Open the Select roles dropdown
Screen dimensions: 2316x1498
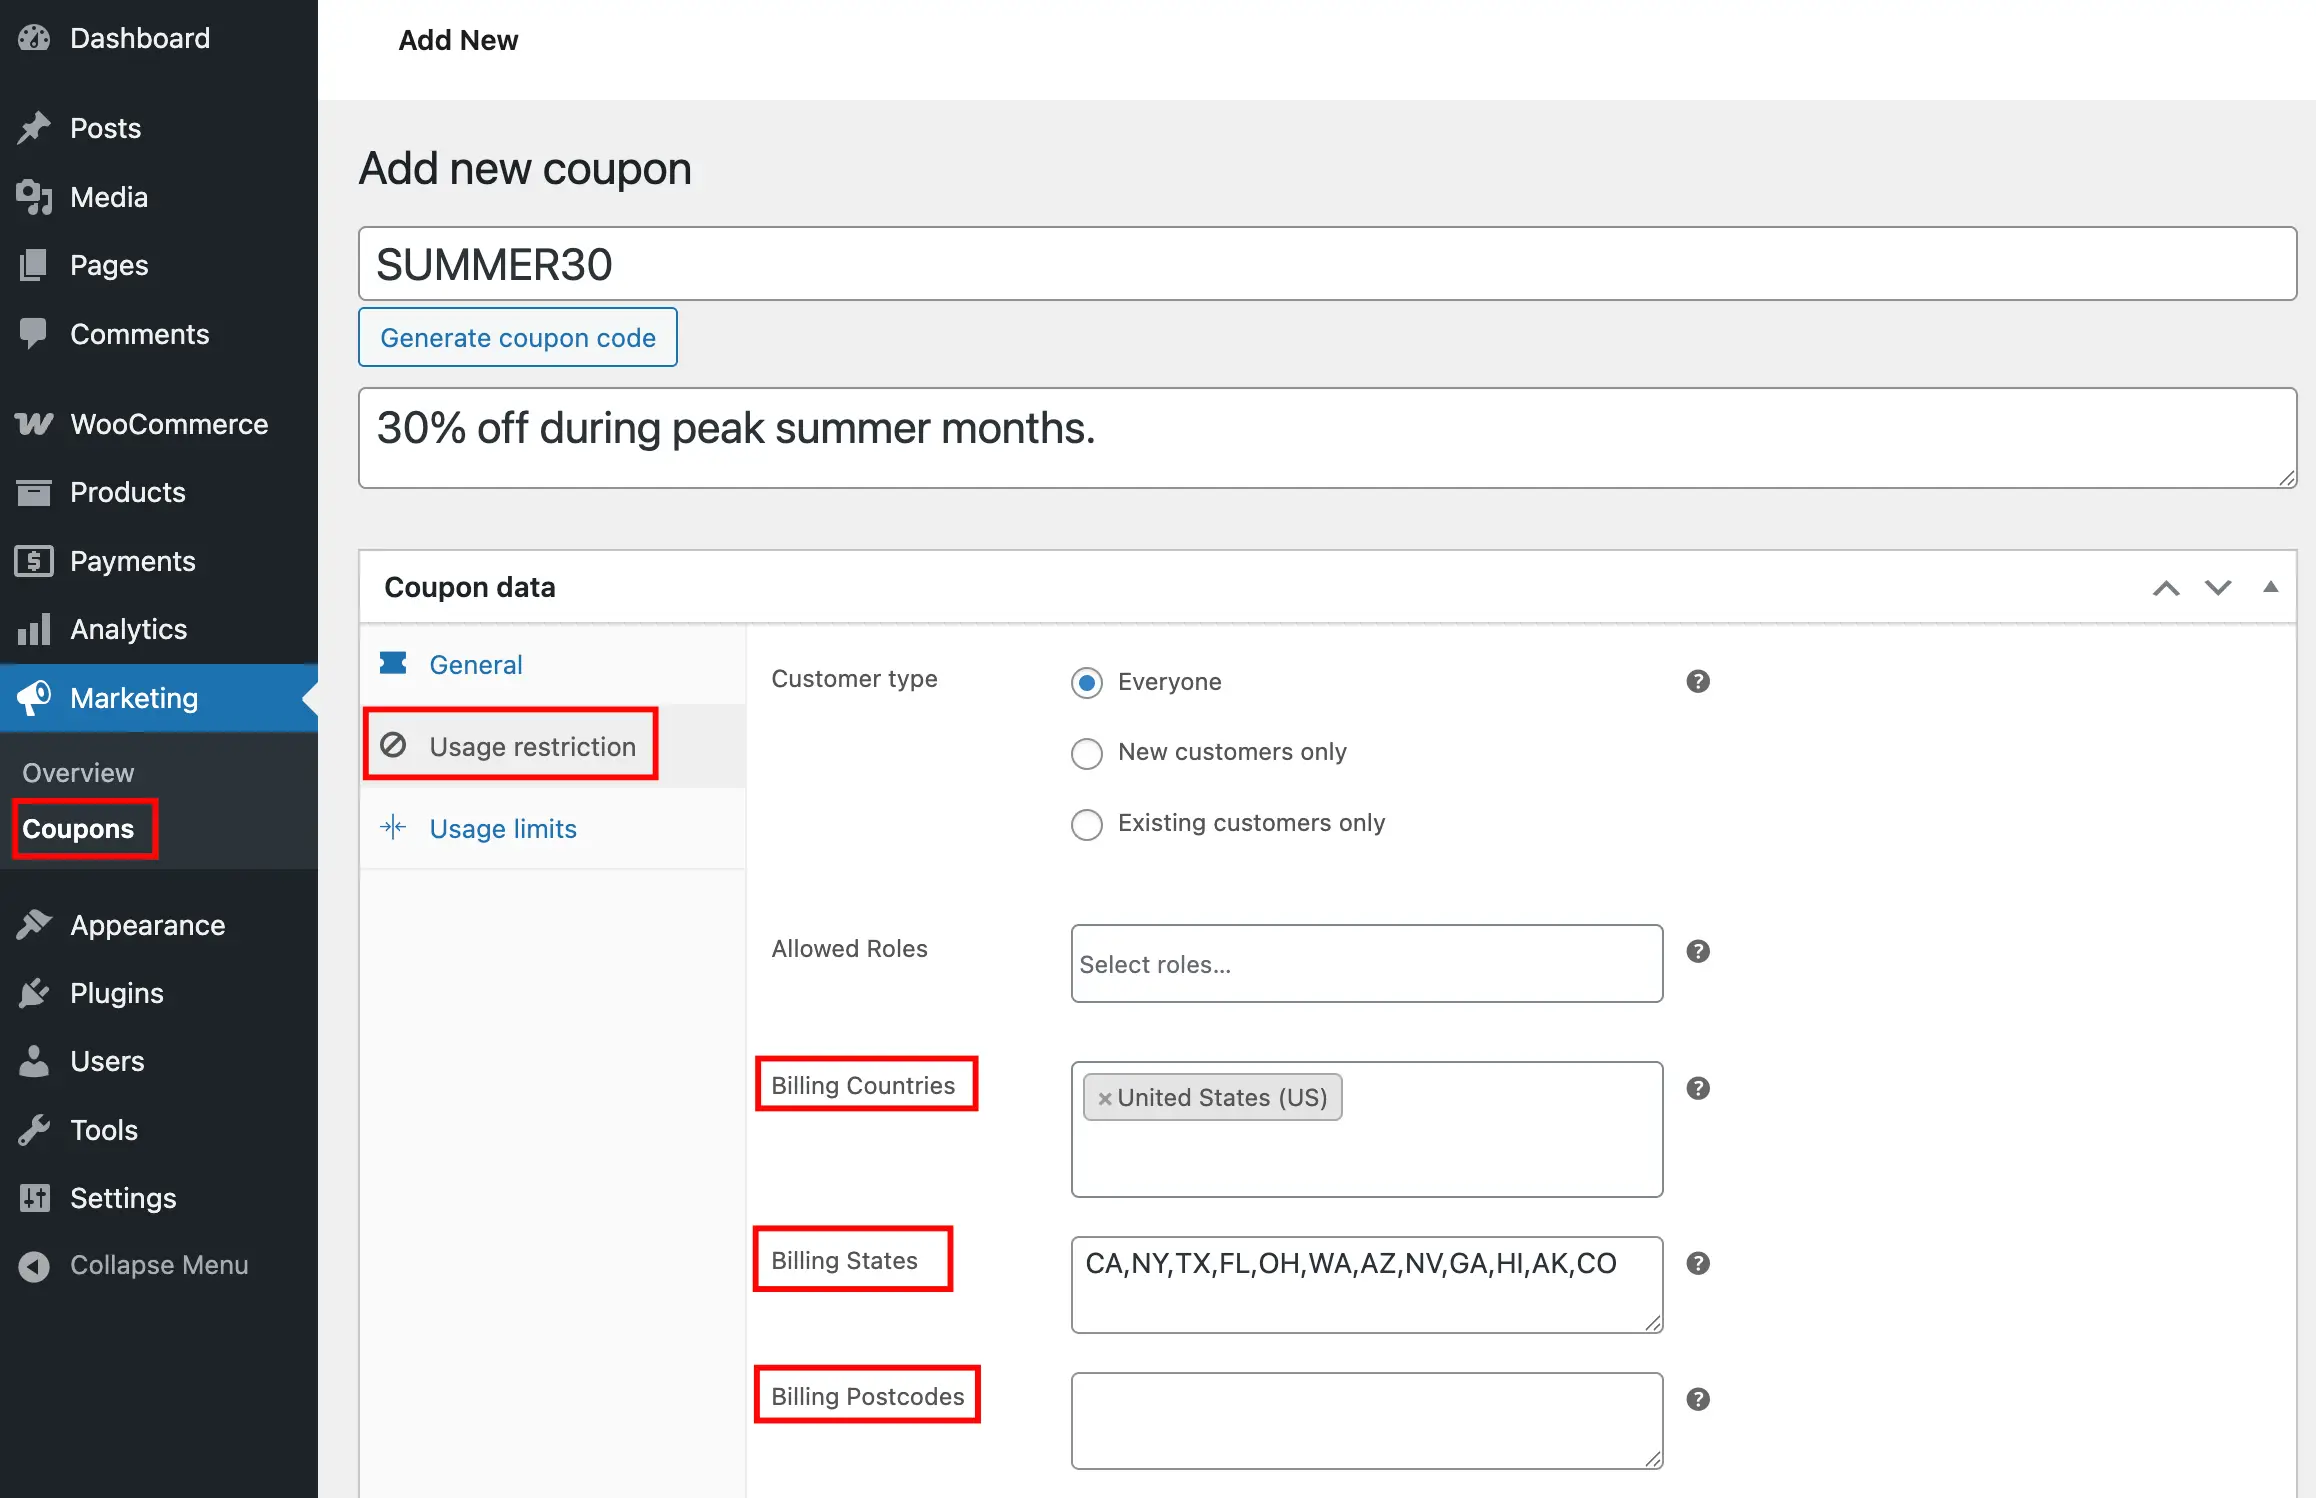[x=1365, y=963]
